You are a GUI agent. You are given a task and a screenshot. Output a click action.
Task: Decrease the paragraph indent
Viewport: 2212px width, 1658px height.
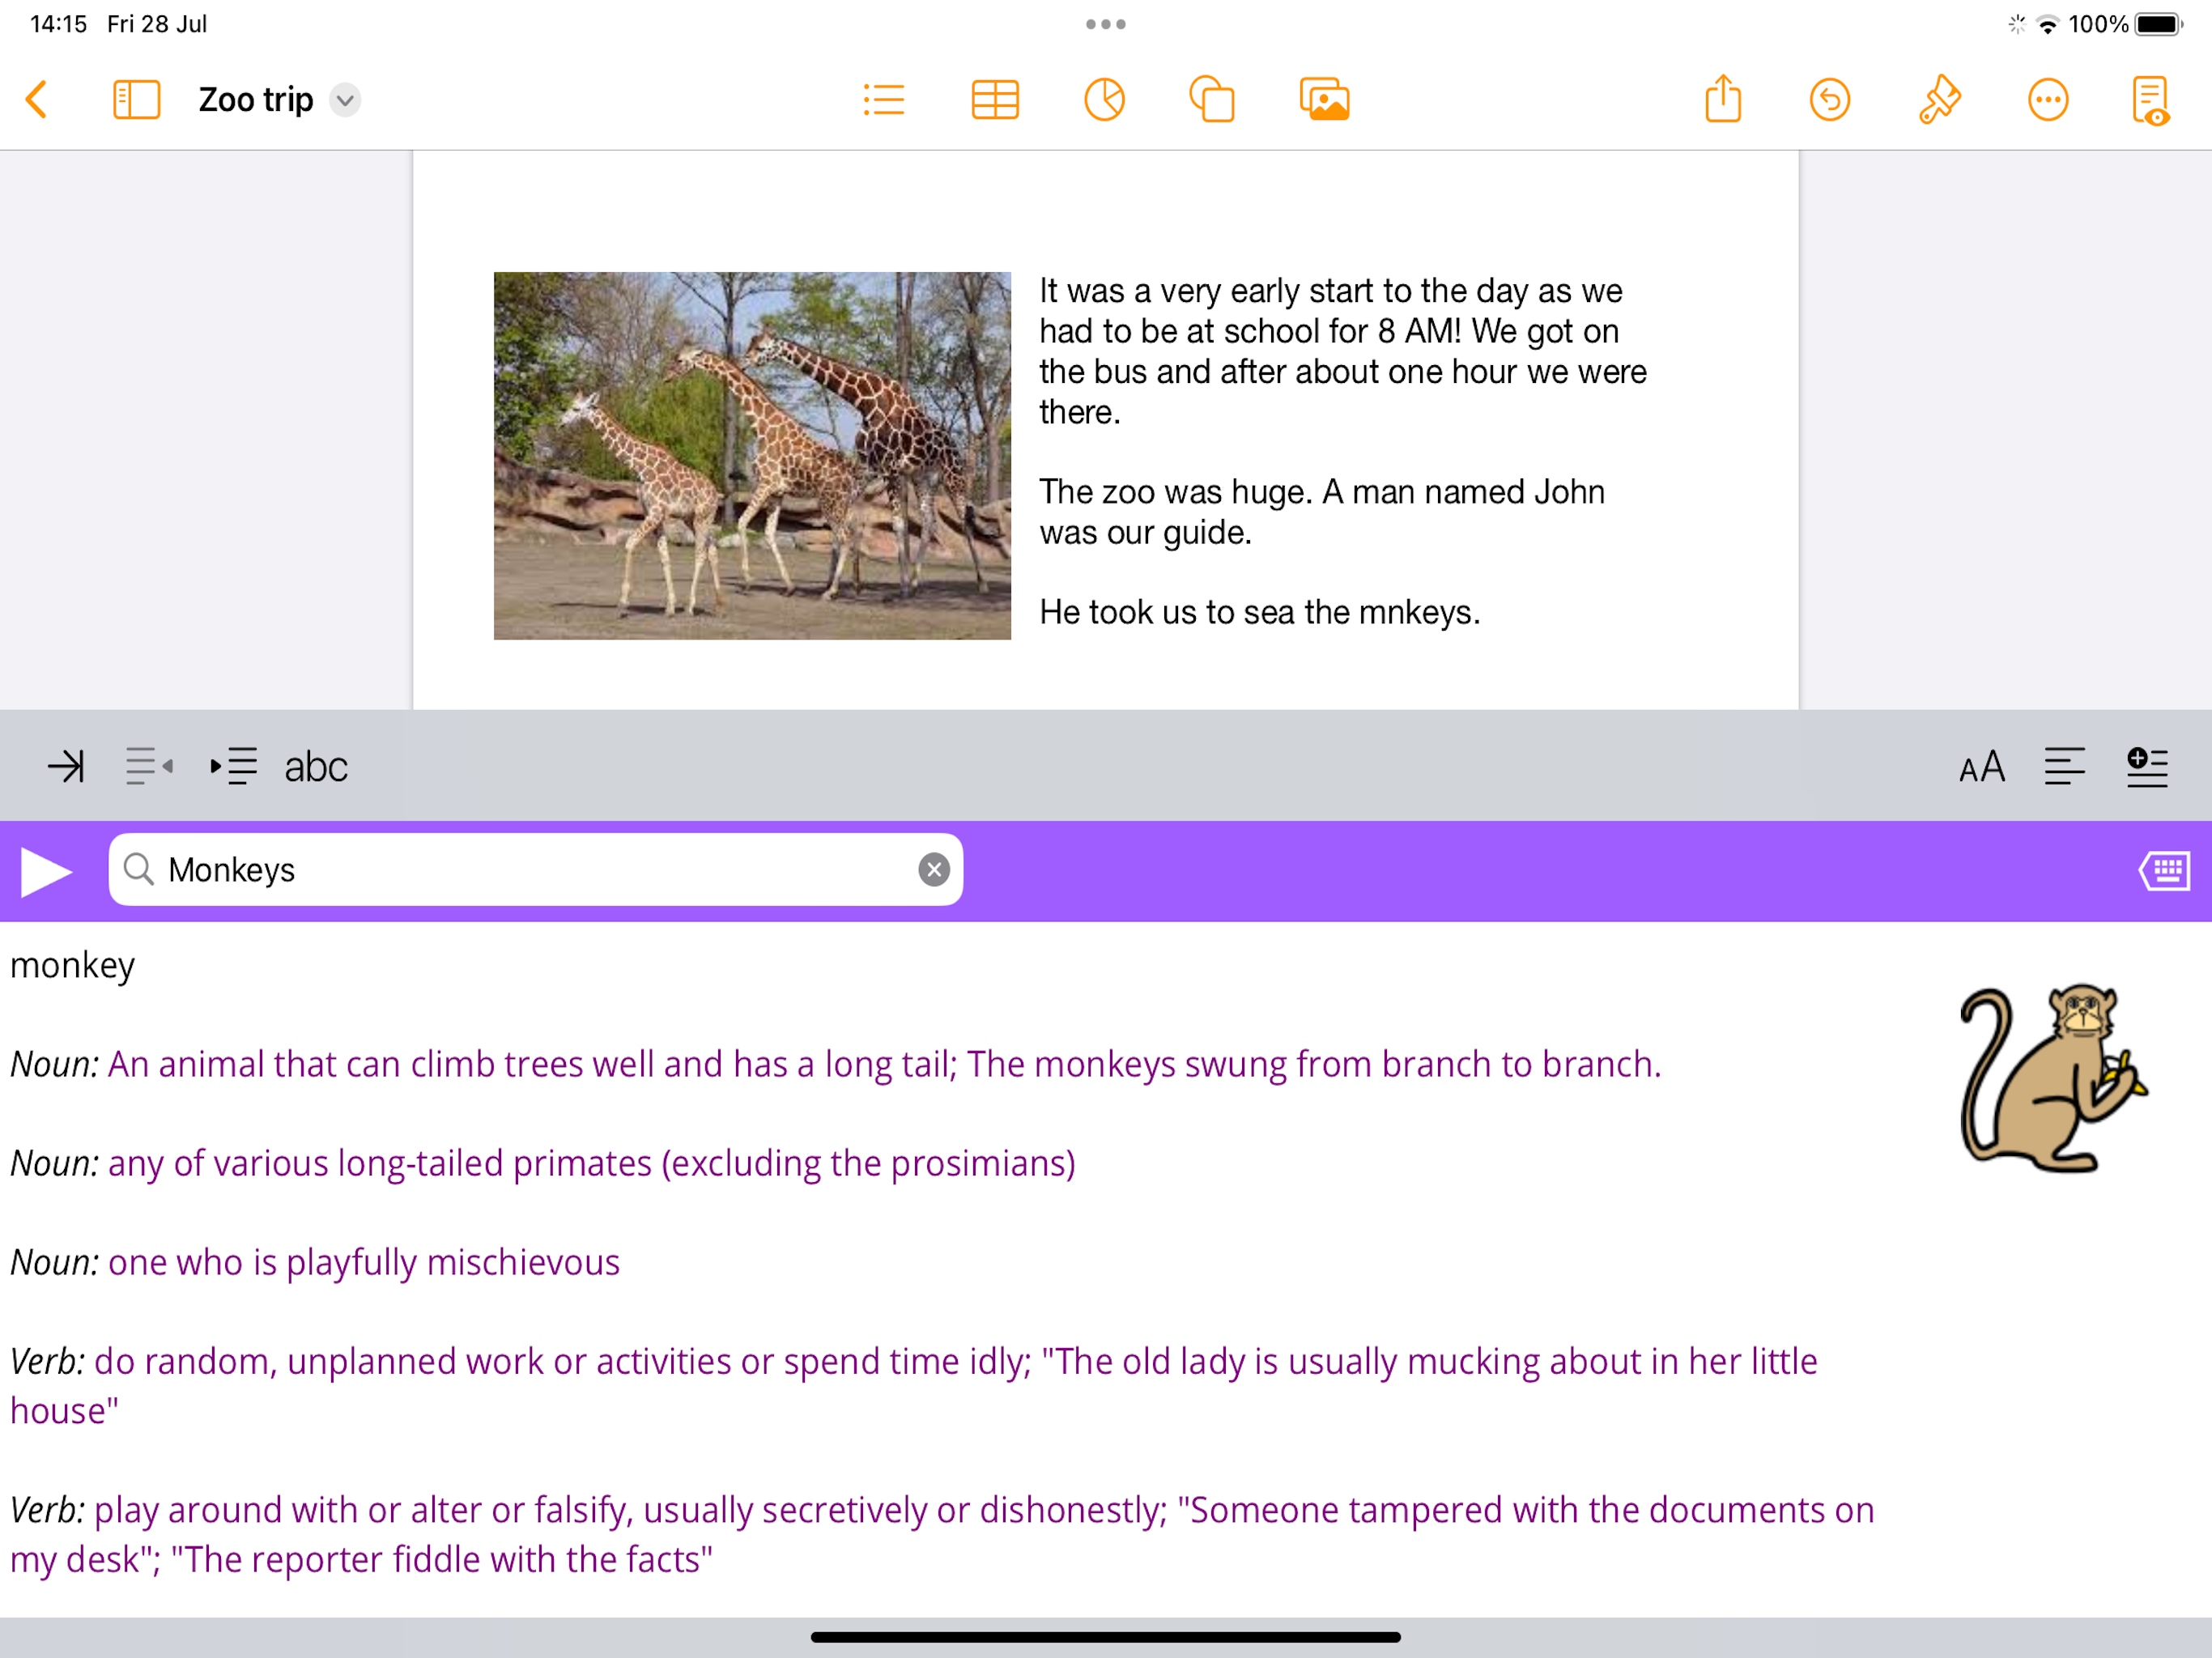(149, 767)
